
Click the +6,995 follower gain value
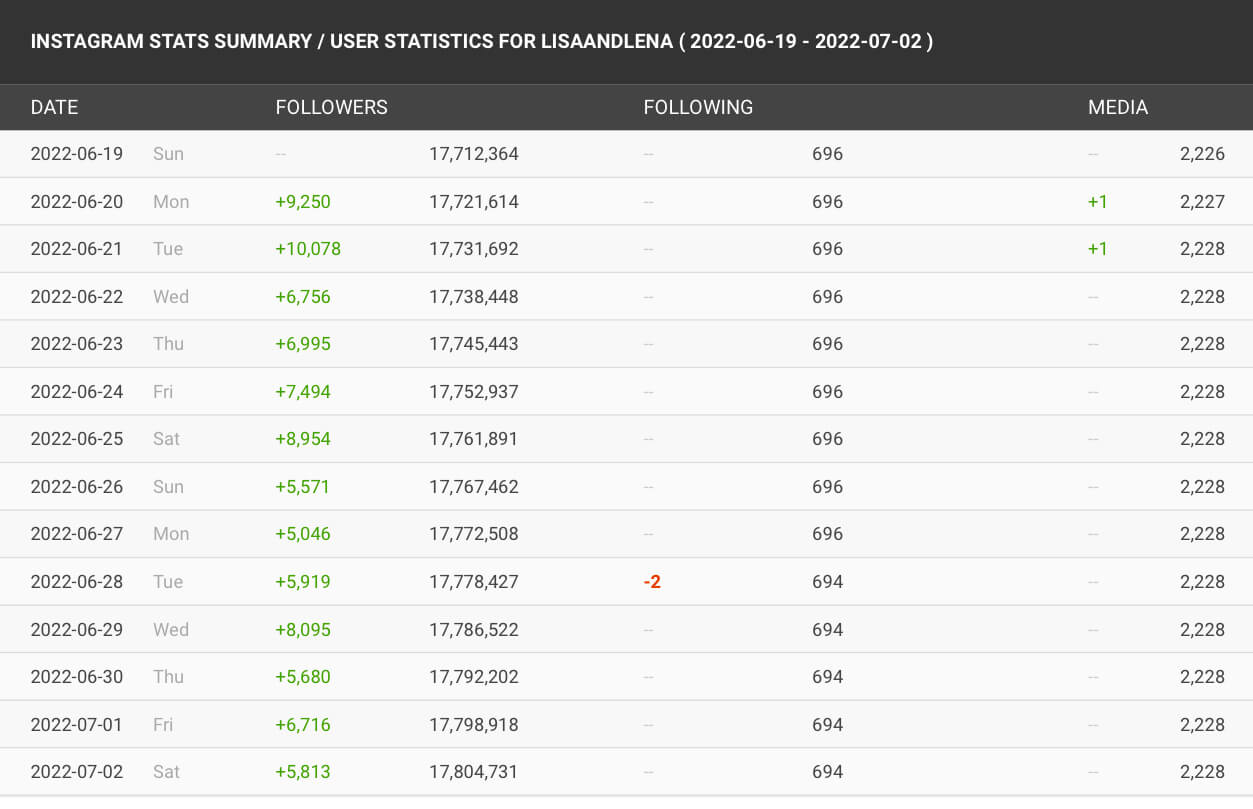pos(303,344)
